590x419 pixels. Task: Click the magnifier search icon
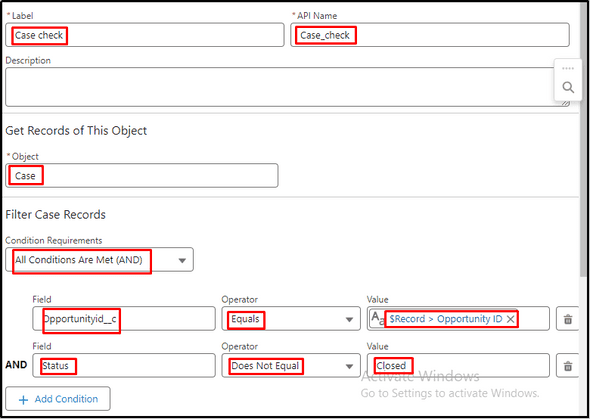(x=568, y=87)
